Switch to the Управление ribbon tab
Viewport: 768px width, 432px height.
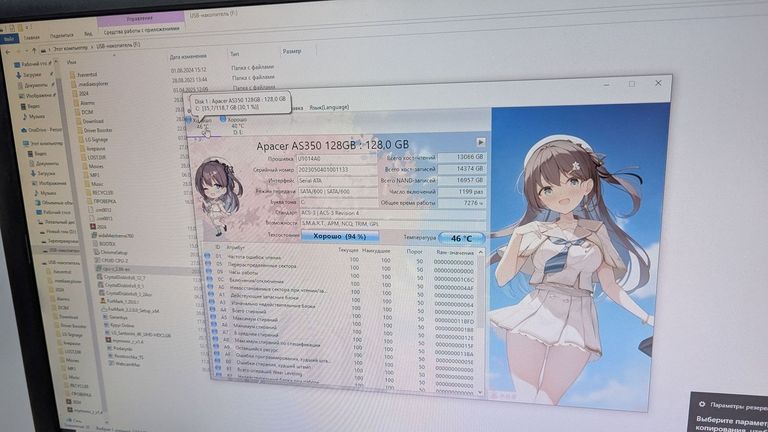[x=139, y=19]
